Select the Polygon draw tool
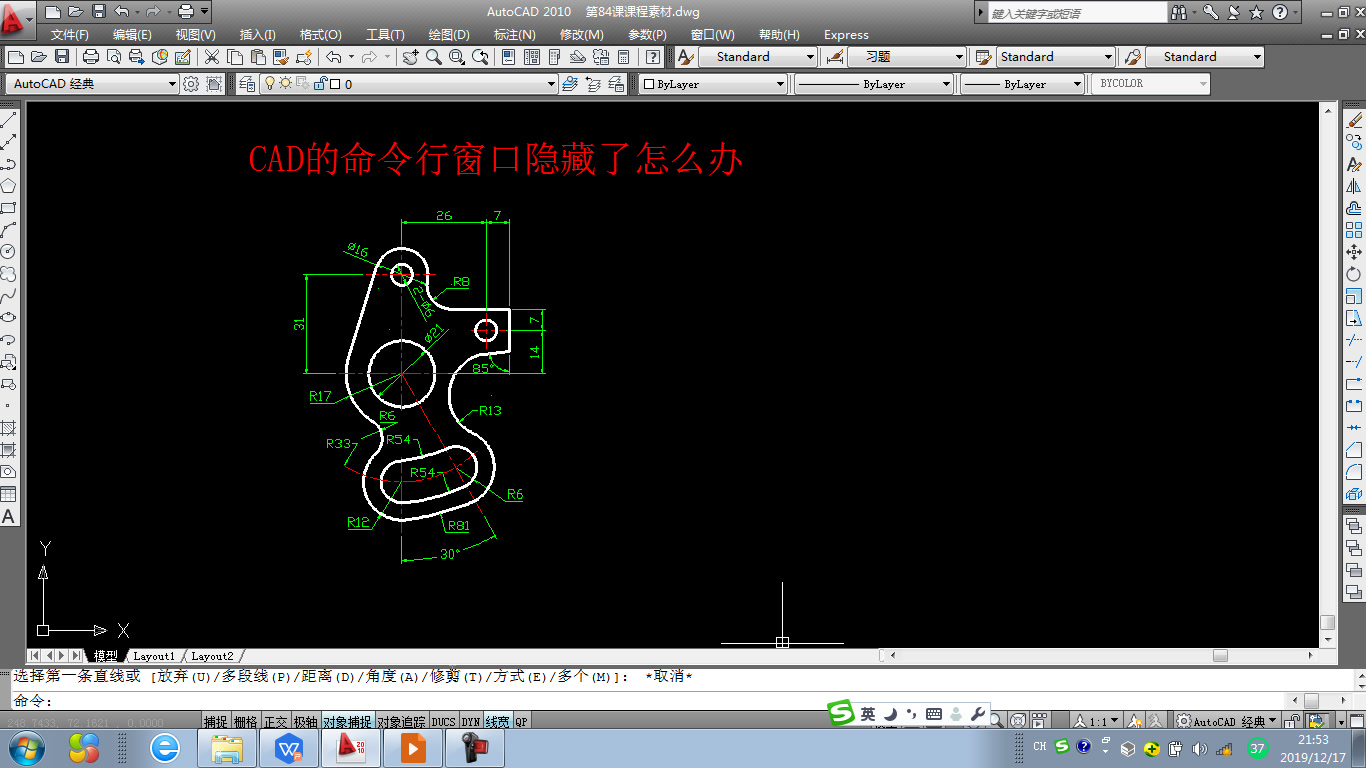Image resolution: width=1366 pixels, height=768 pixels. [x=8, y=186]
